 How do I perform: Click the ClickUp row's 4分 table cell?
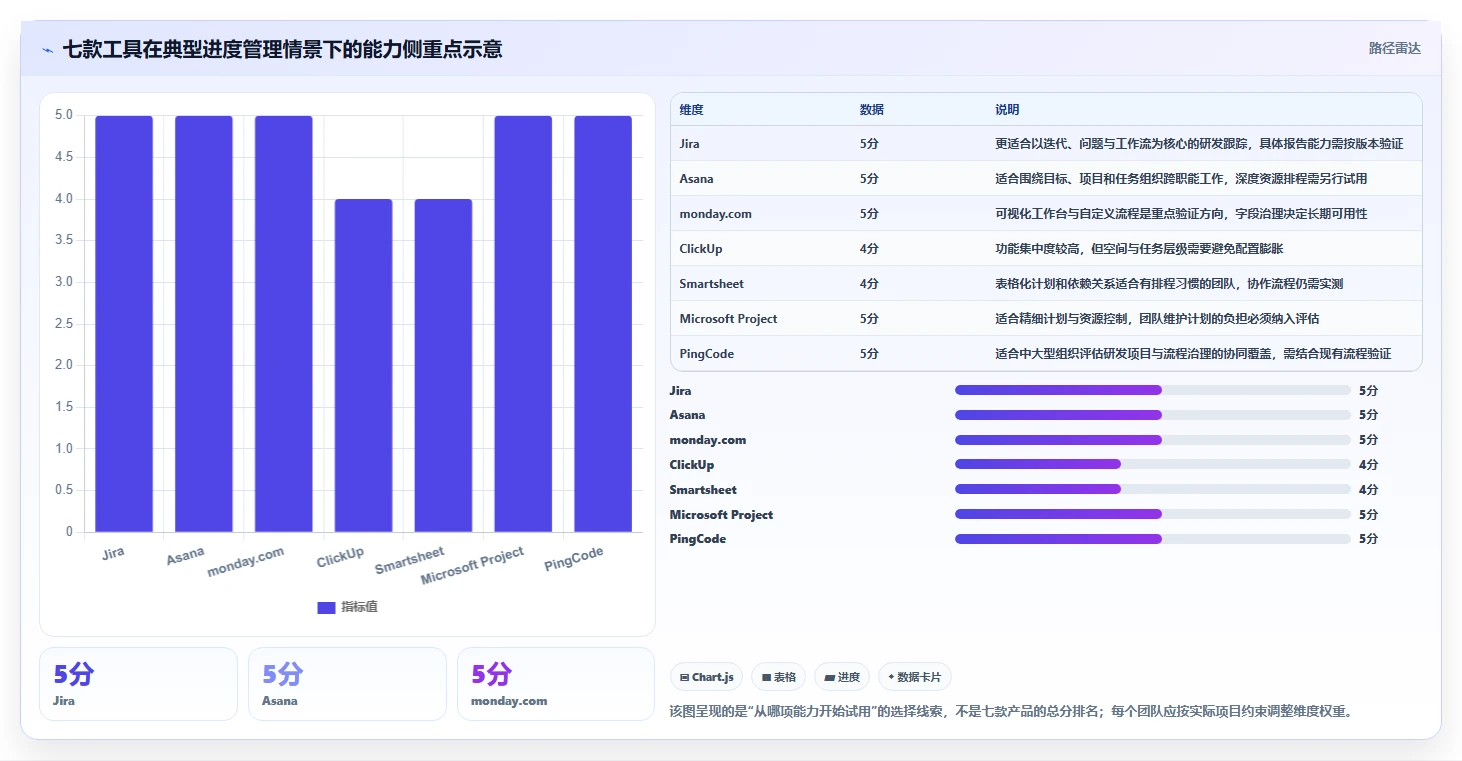pos(869,249)
